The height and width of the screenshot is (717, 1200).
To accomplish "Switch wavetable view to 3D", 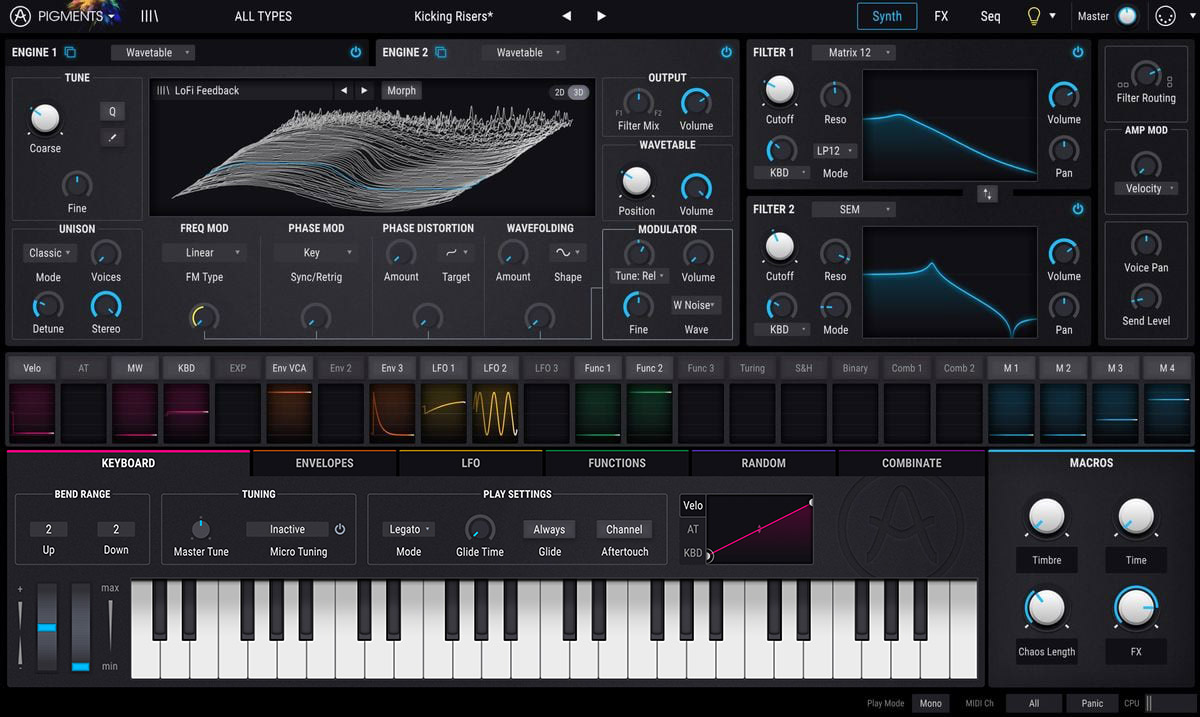I will (578, 92).
